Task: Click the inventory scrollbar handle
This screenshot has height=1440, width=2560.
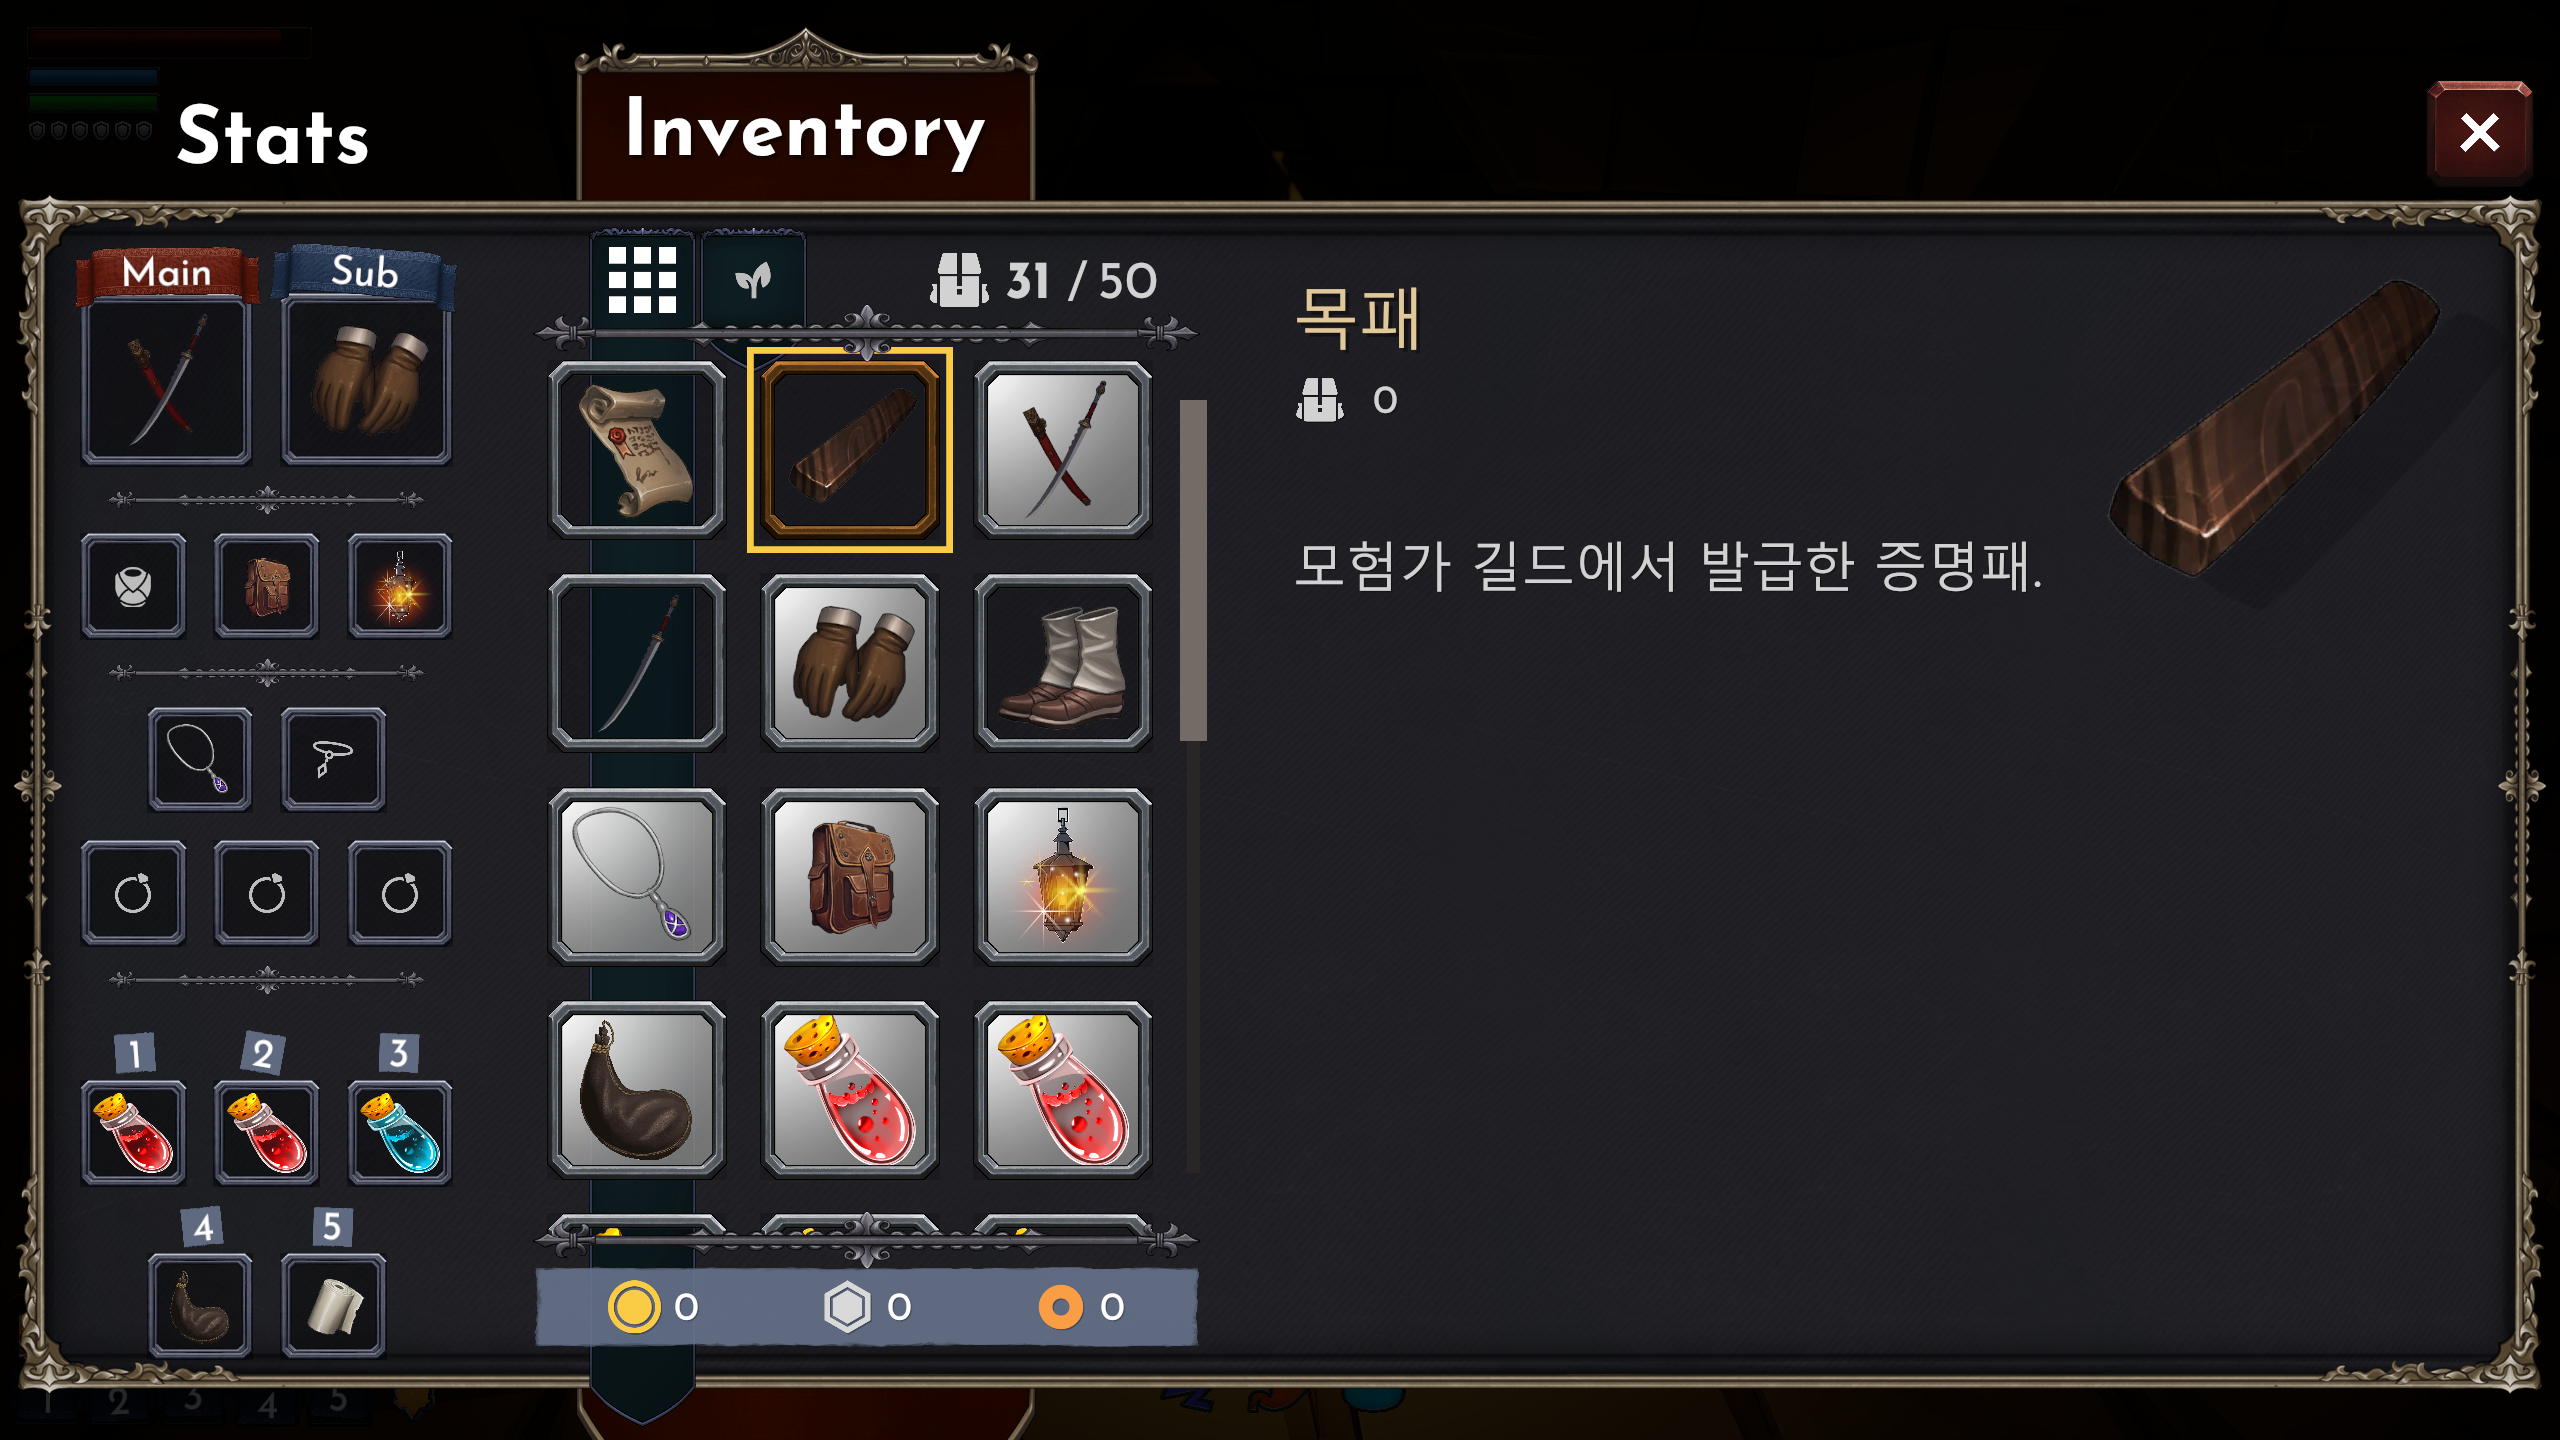Action: [1193, 570]
